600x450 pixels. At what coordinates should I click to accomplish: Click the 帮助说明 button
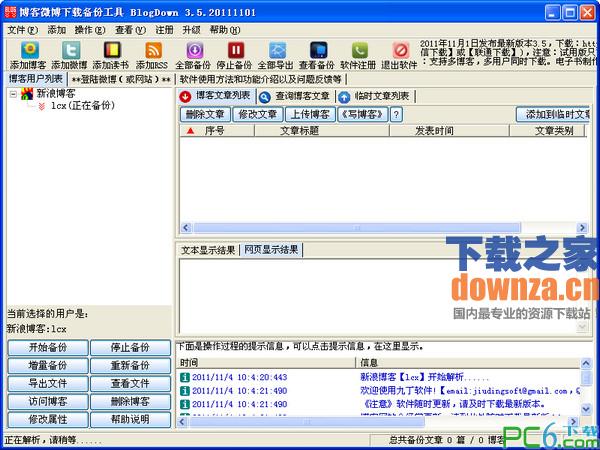130,420
